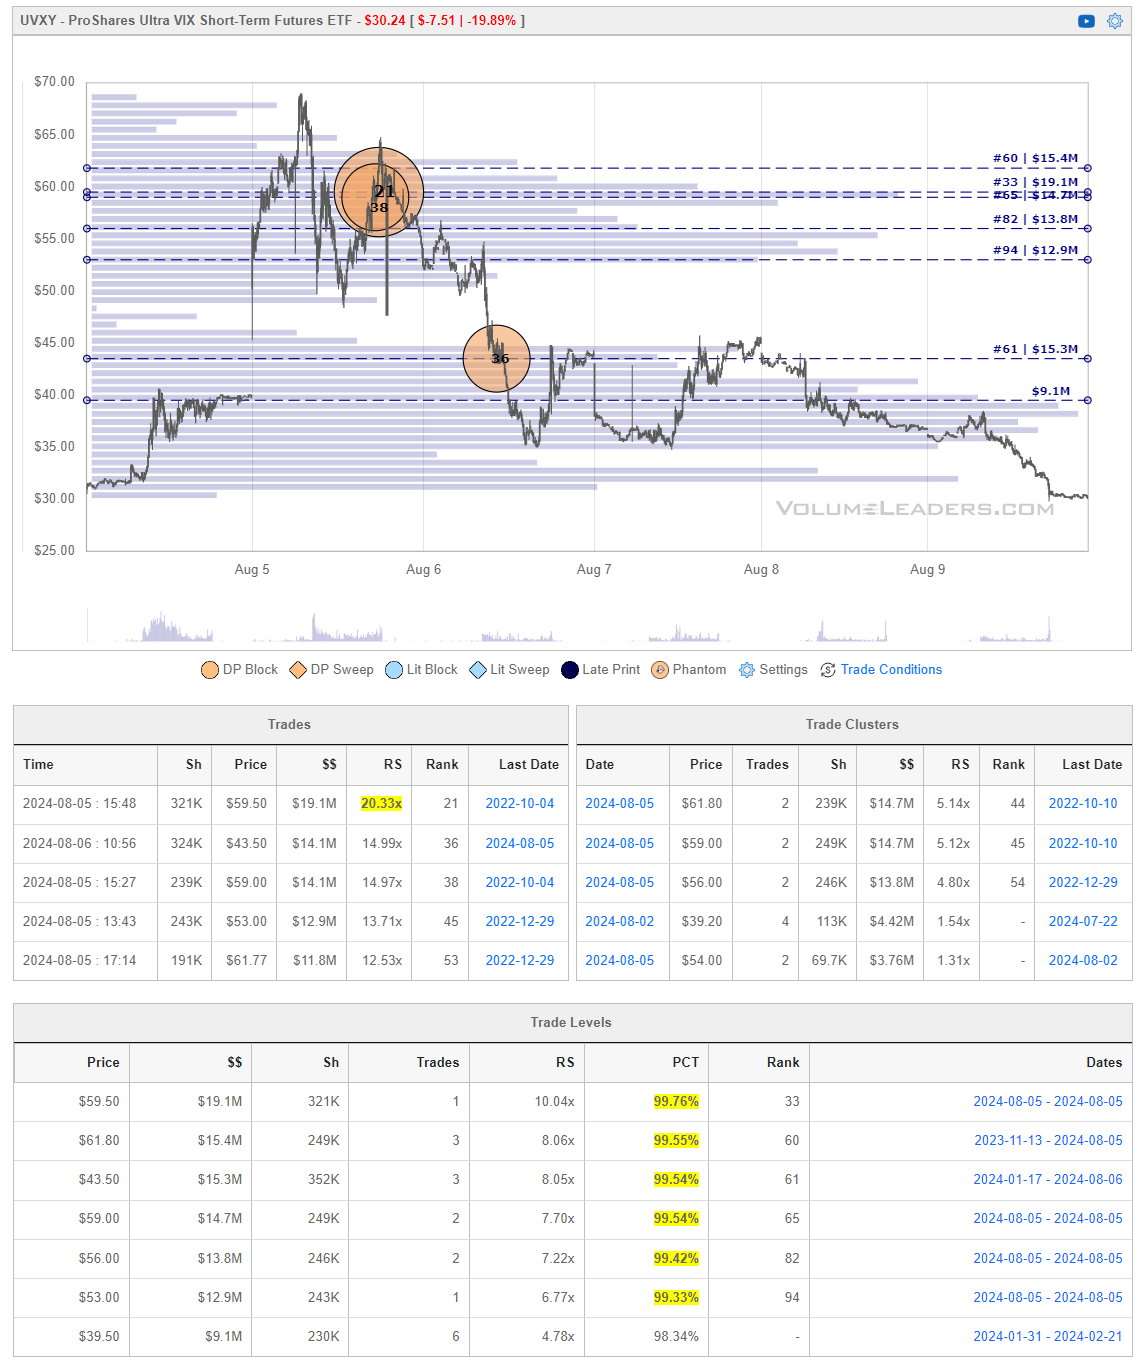Toggle the DP Sweep legend diamond
1144x1366 pixels.
298,670
